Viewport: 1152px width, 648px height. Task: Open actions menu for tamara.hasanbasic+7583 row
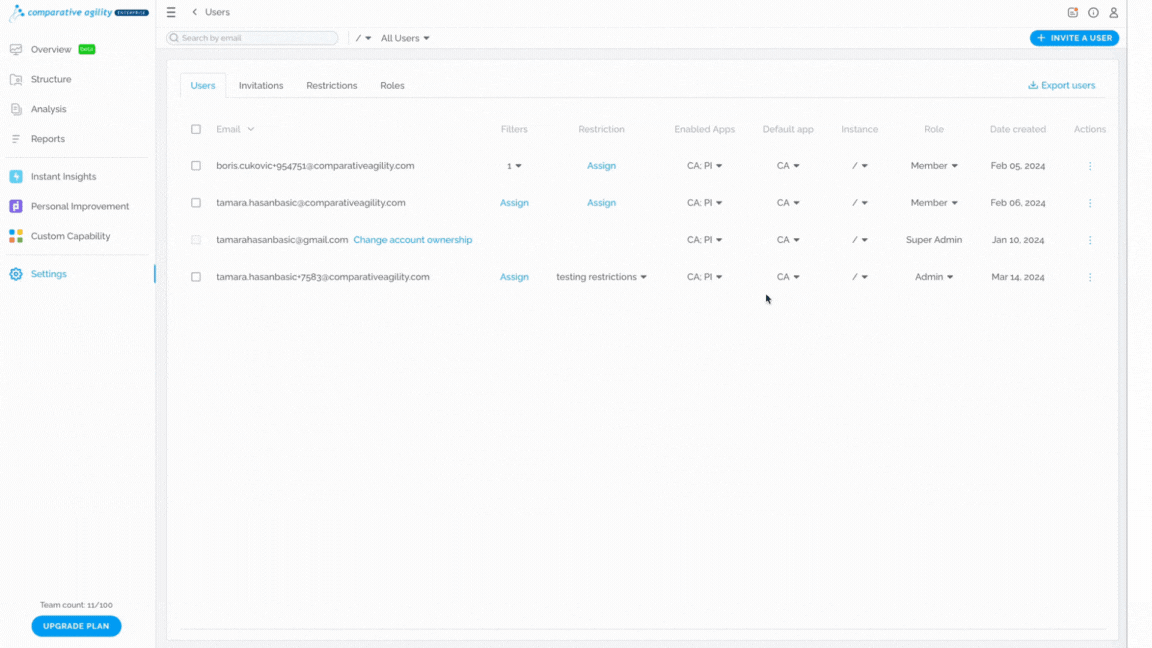1090,277
